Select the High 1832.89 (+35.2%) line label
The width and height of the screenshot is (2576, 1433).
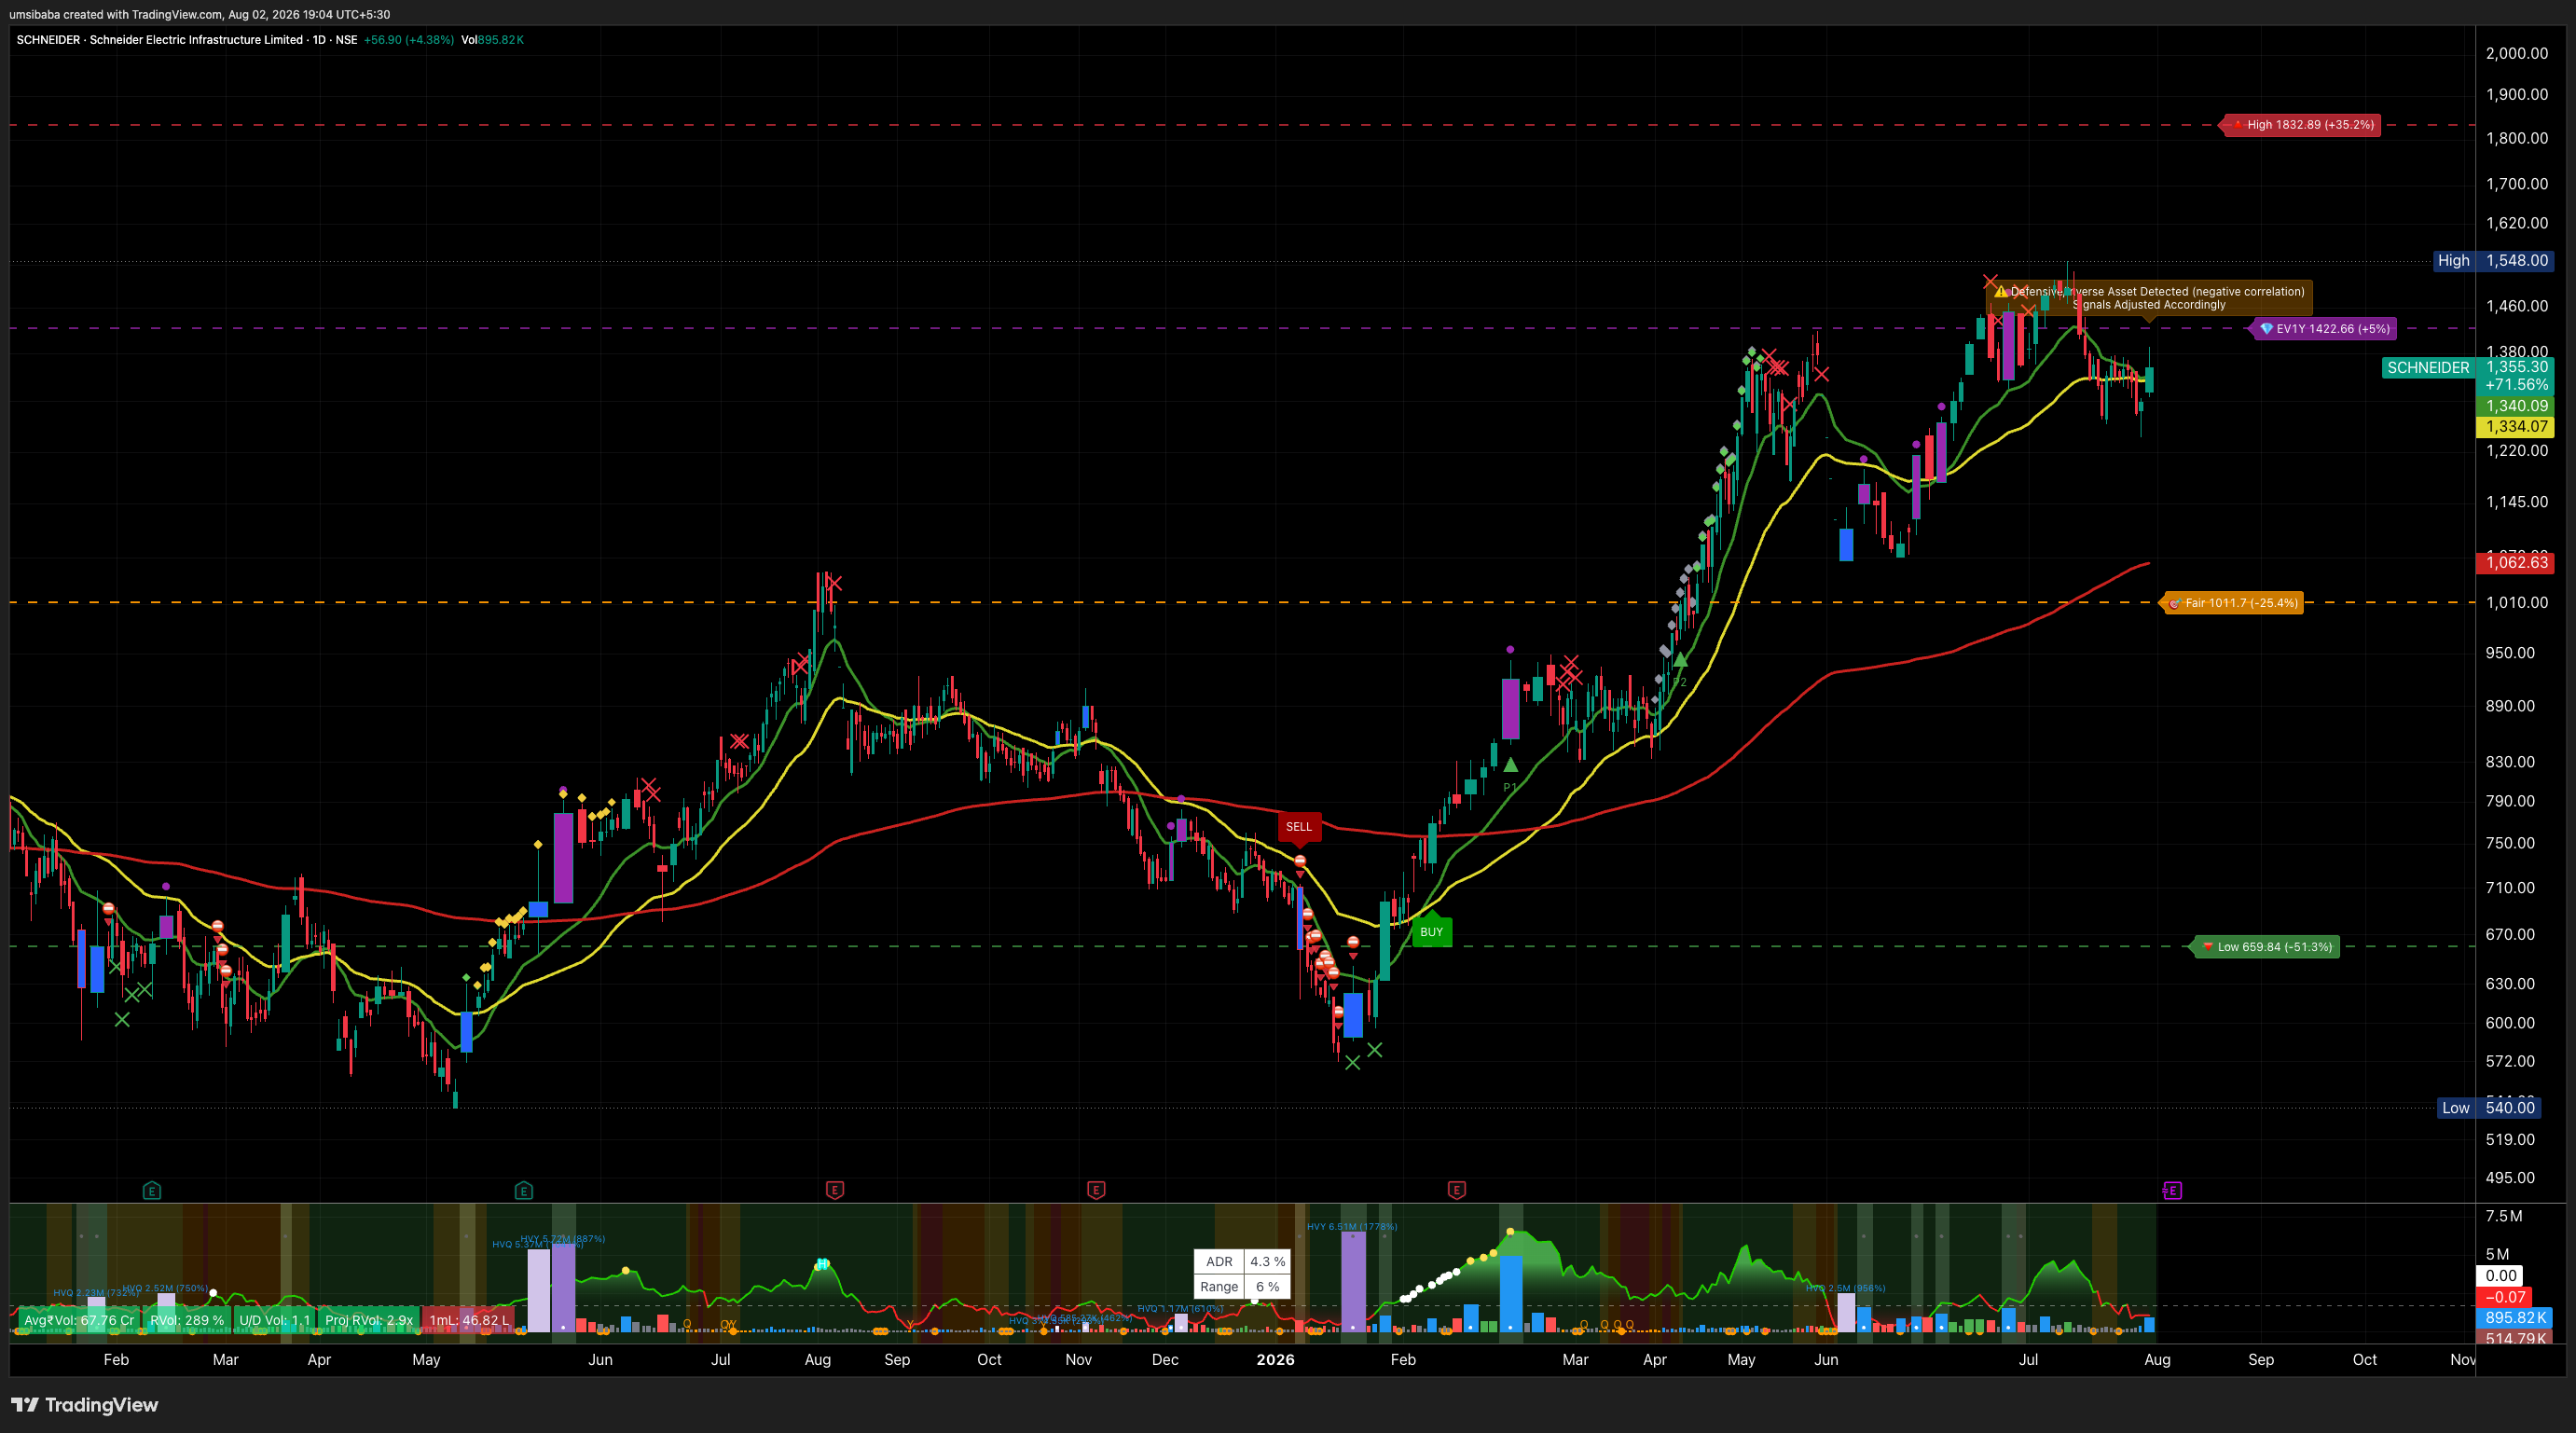coord(2301,125)
